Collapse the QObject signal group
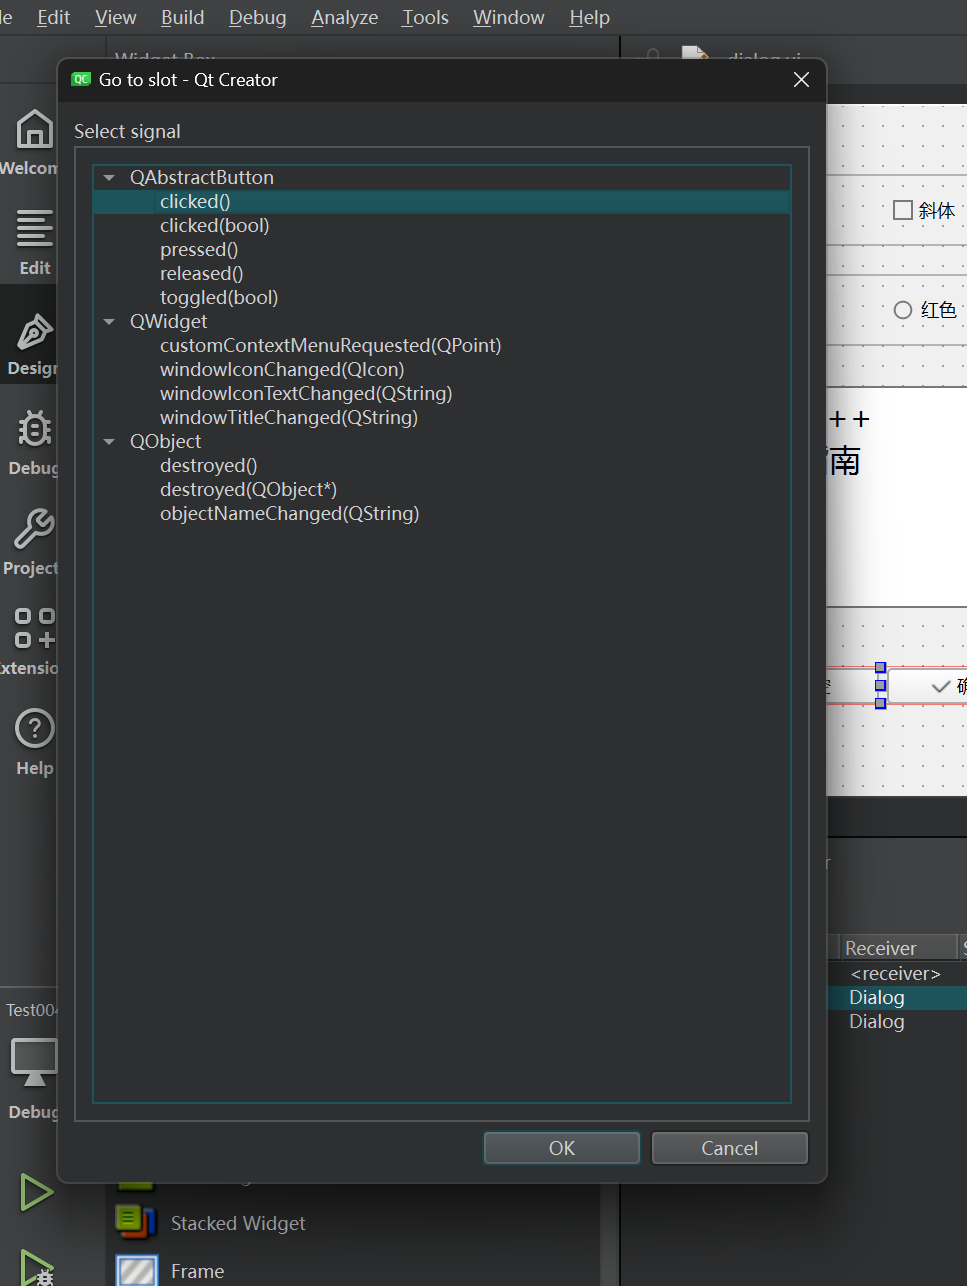Screen dimensions: 967x1286 pyautogui.click(x=109, y=442)
